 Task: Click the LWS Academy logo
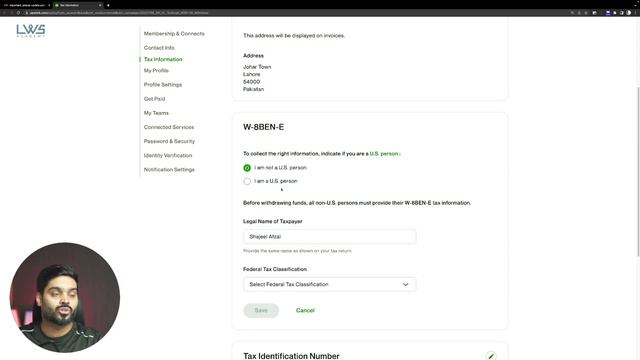(x=31, y=31)
